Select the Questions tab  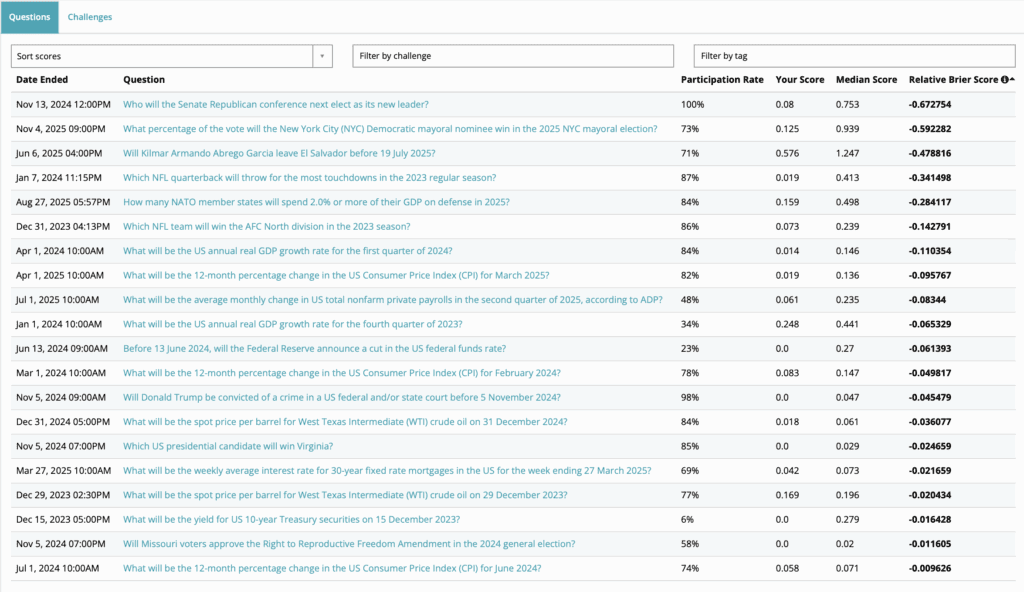[x=29, y=17]
